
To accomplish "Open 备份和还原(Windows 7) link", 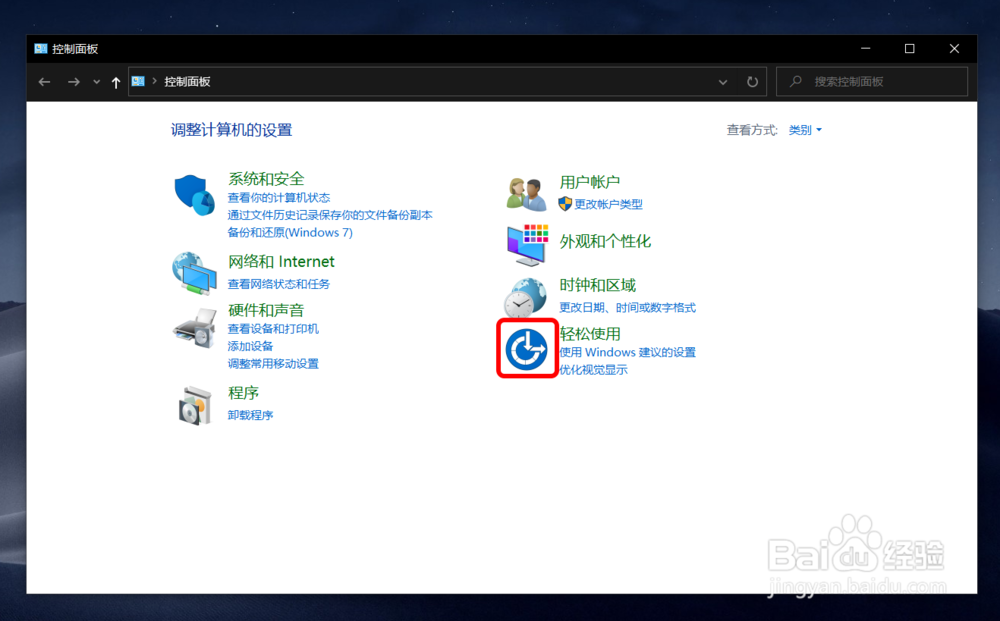I will [290, 232].
